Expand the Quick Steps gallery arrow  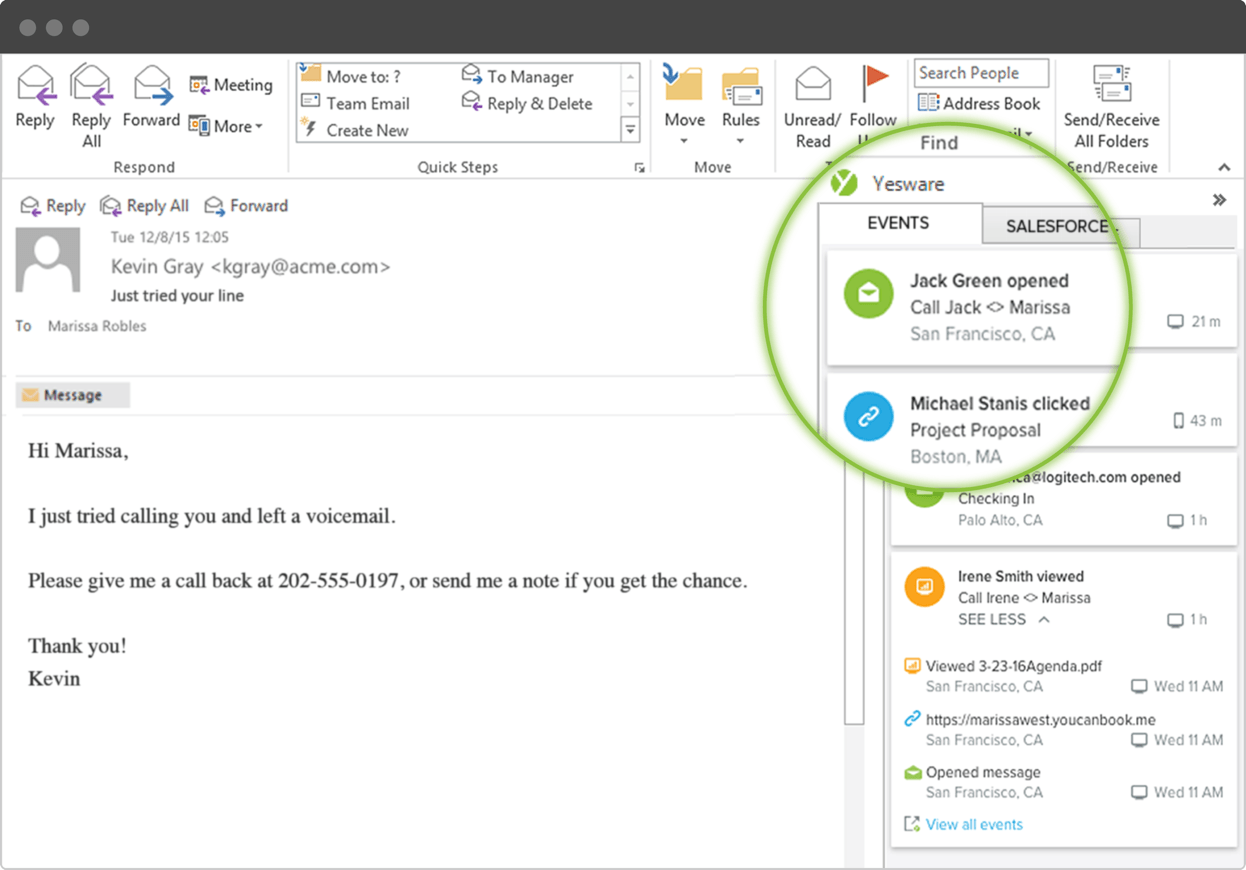tap(630, 128)
